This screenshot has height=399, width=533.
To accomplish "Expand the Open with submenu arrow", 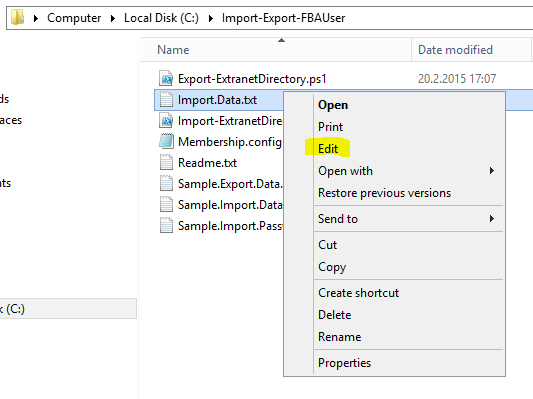I will pyautogui.click(x=492, y=171).
